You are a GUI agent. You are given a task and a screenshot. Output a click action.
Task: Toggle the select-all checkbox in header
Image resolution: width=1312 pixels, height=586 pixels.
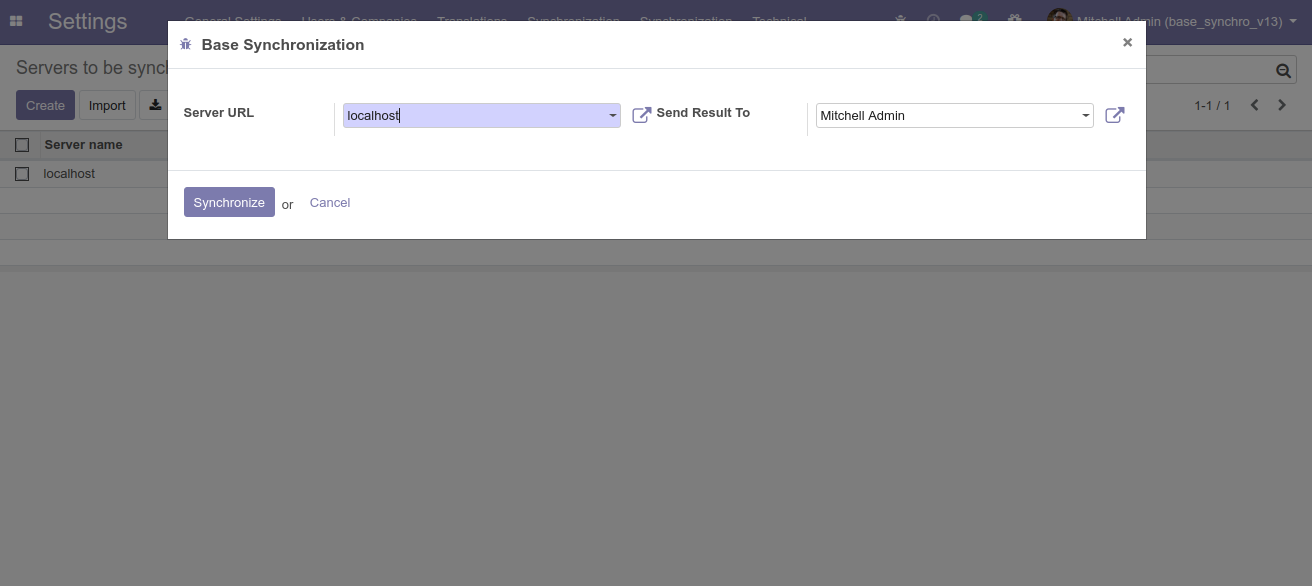(22, 145)
